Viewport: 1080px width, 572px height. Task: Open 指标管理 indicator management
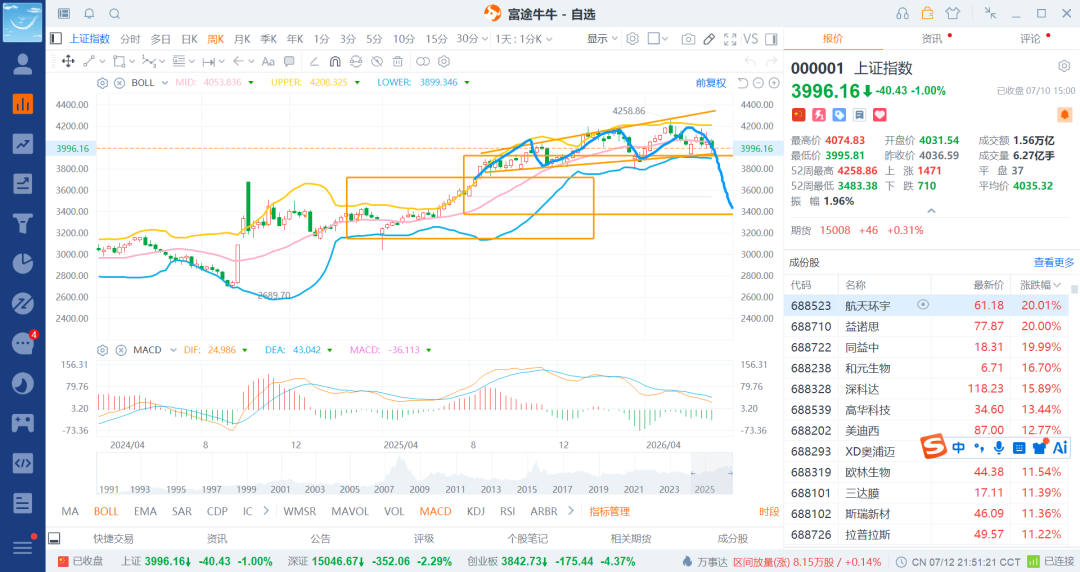click(x=610, y=511)
